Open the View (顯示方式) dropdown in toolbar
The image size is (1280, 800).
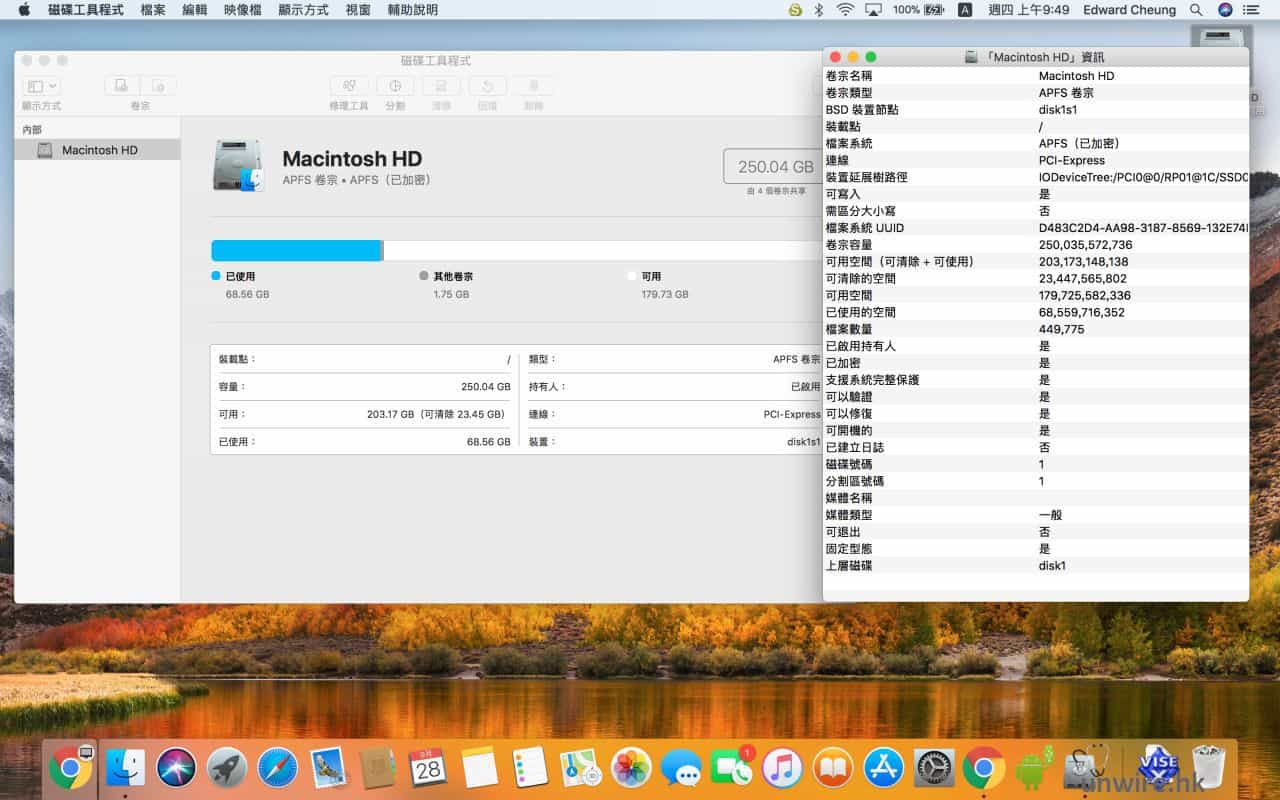[41, 87]
